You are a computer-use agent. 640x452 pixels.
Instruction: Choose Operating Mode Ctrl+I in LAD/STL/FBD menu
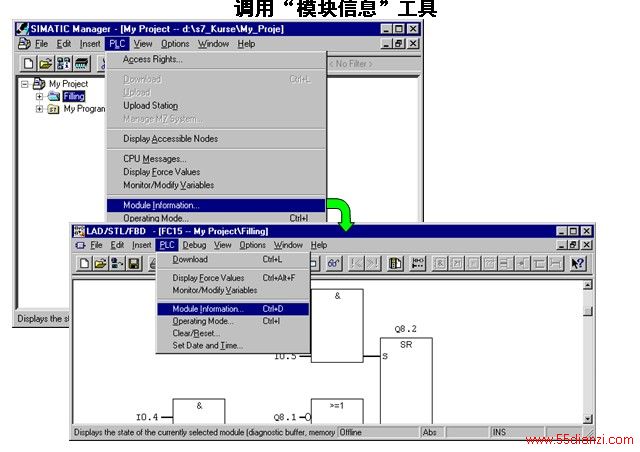click(233, 321)
